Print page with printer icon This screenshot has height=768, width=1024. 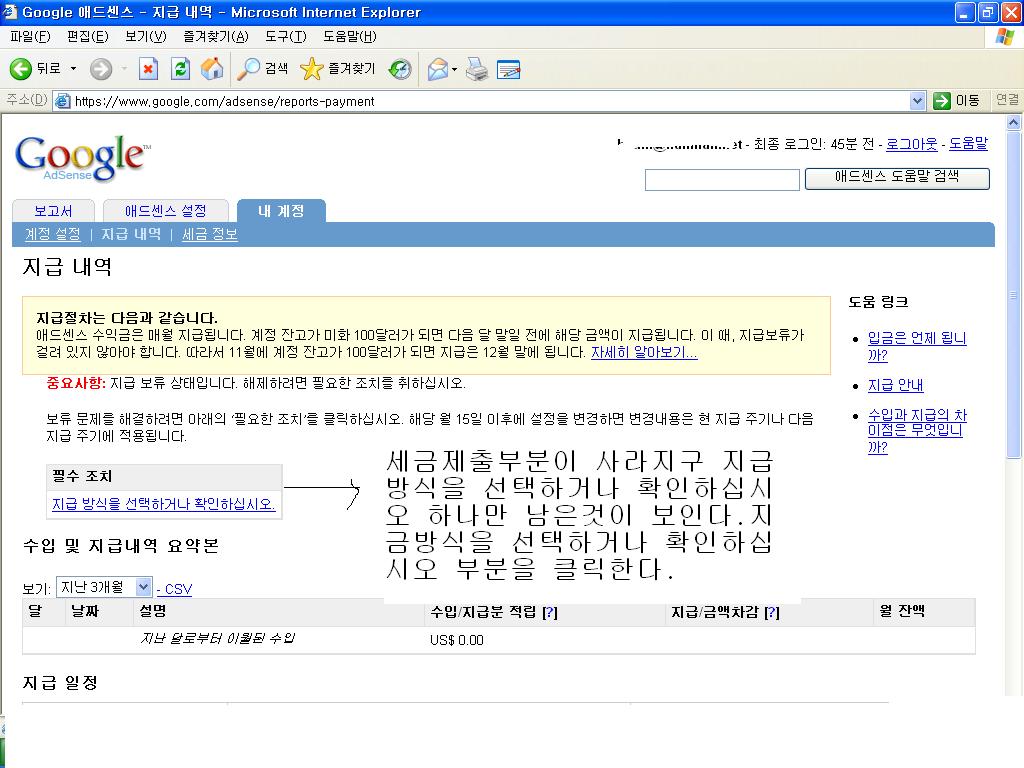(x=477, y=69)
